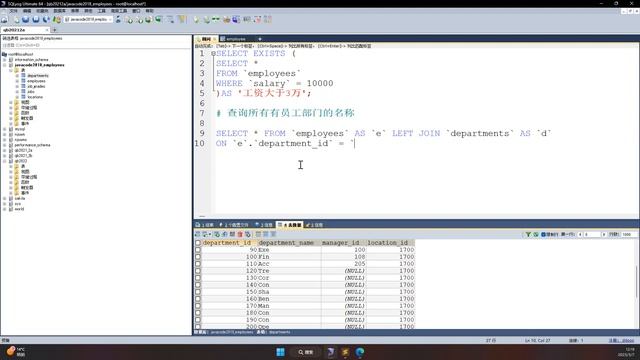
Task: Click the root@localhost server icon
Action: click(4, 54)
